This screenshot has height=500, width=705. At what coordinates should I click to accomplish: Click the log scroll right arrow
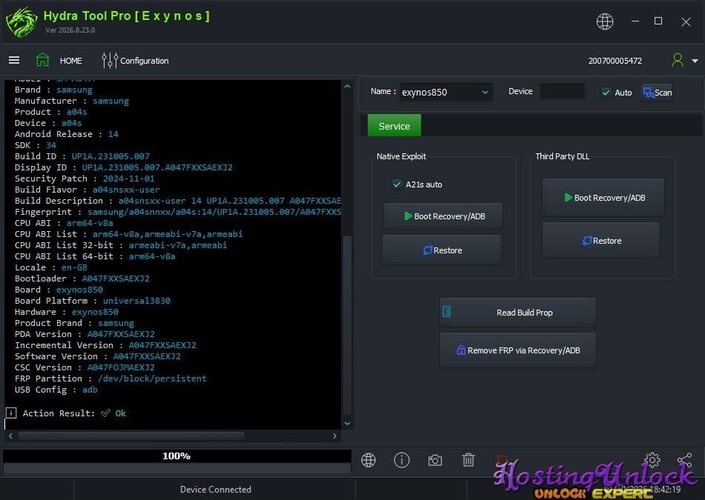pos(335,435)
